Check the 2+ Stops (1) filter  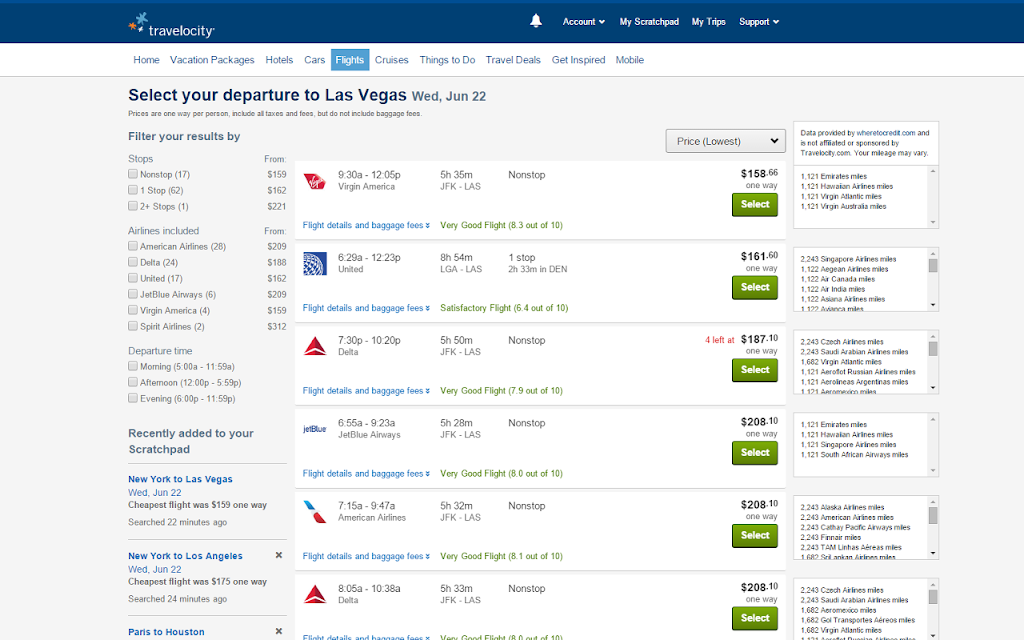133,206
